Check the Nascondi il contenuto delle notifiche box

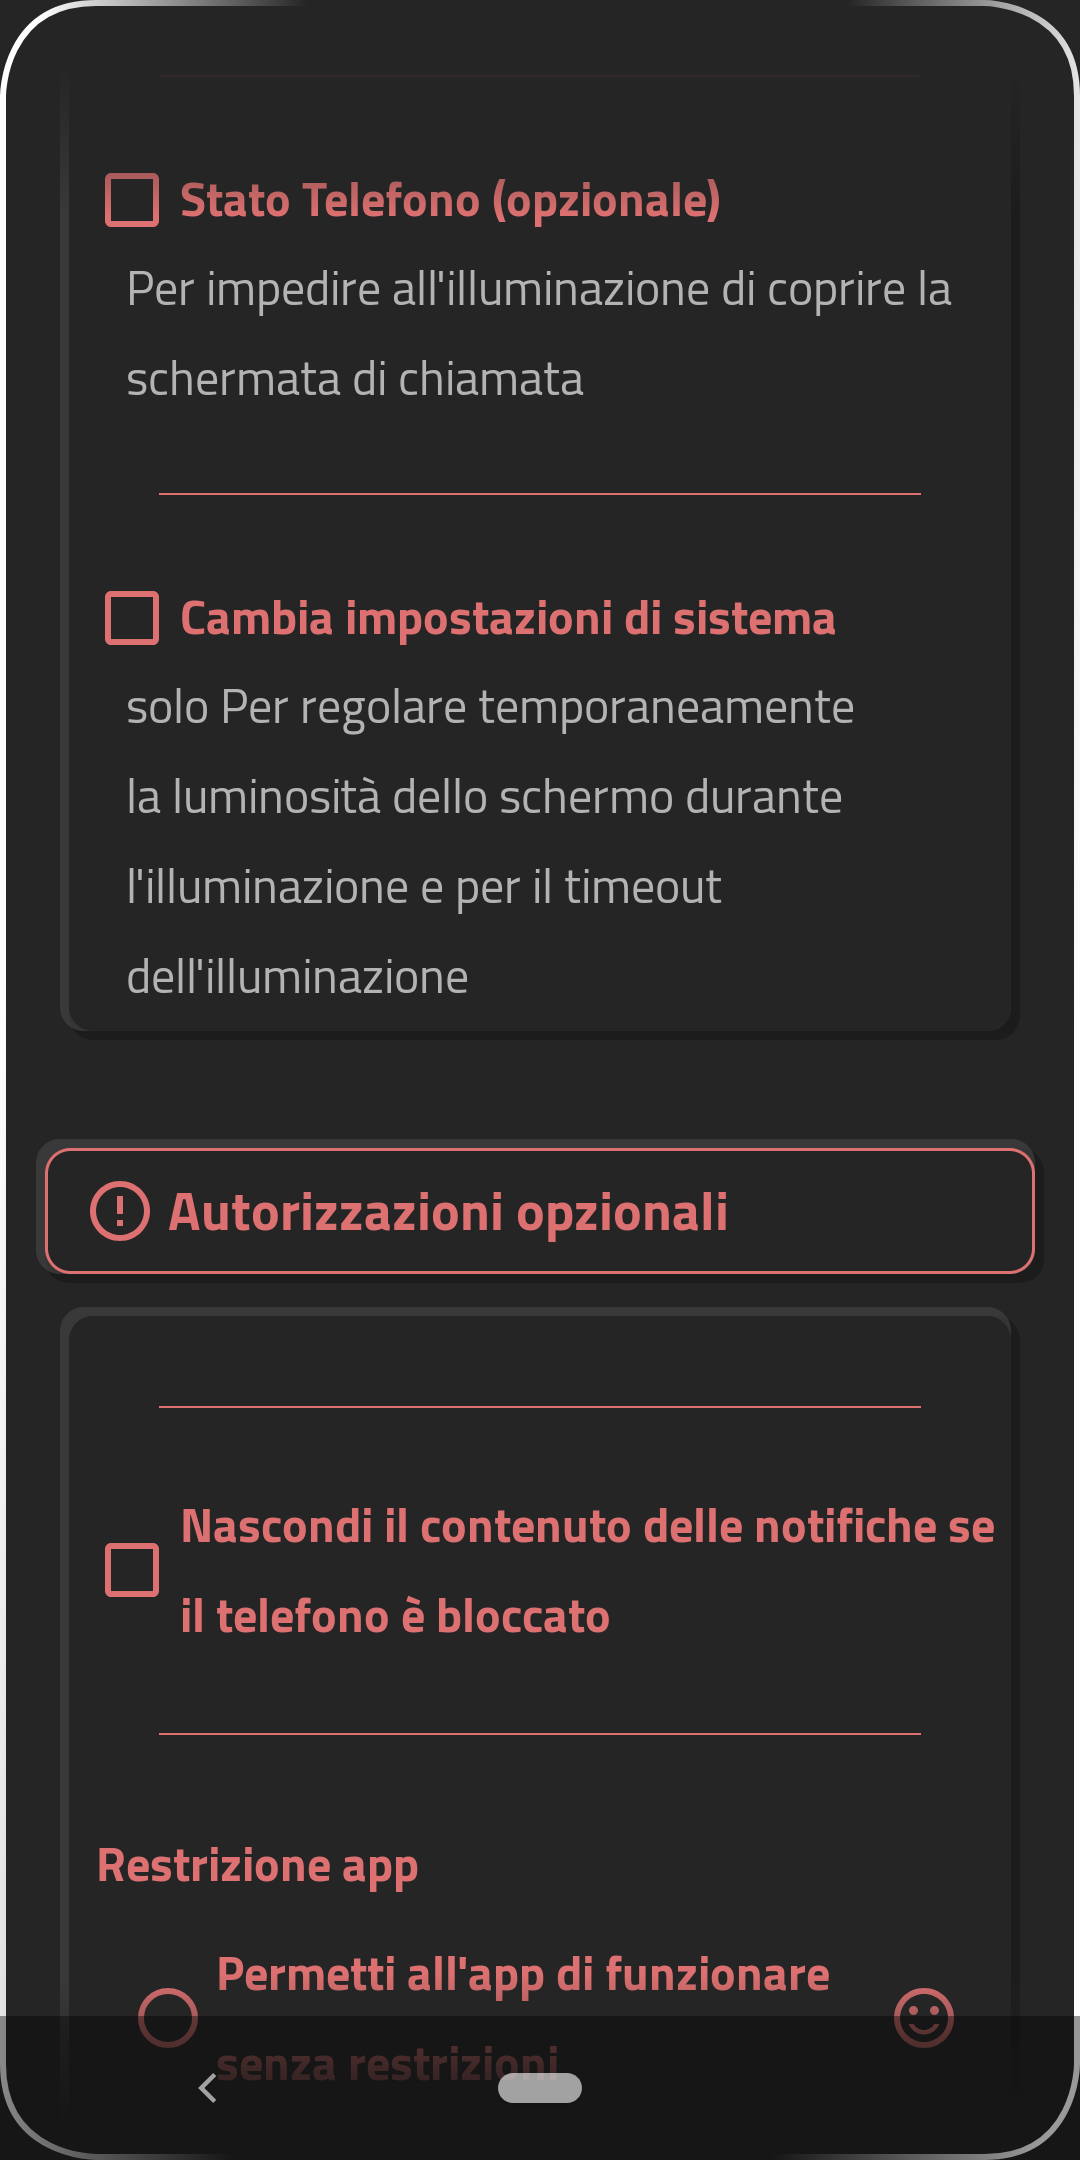point(132,1570)
